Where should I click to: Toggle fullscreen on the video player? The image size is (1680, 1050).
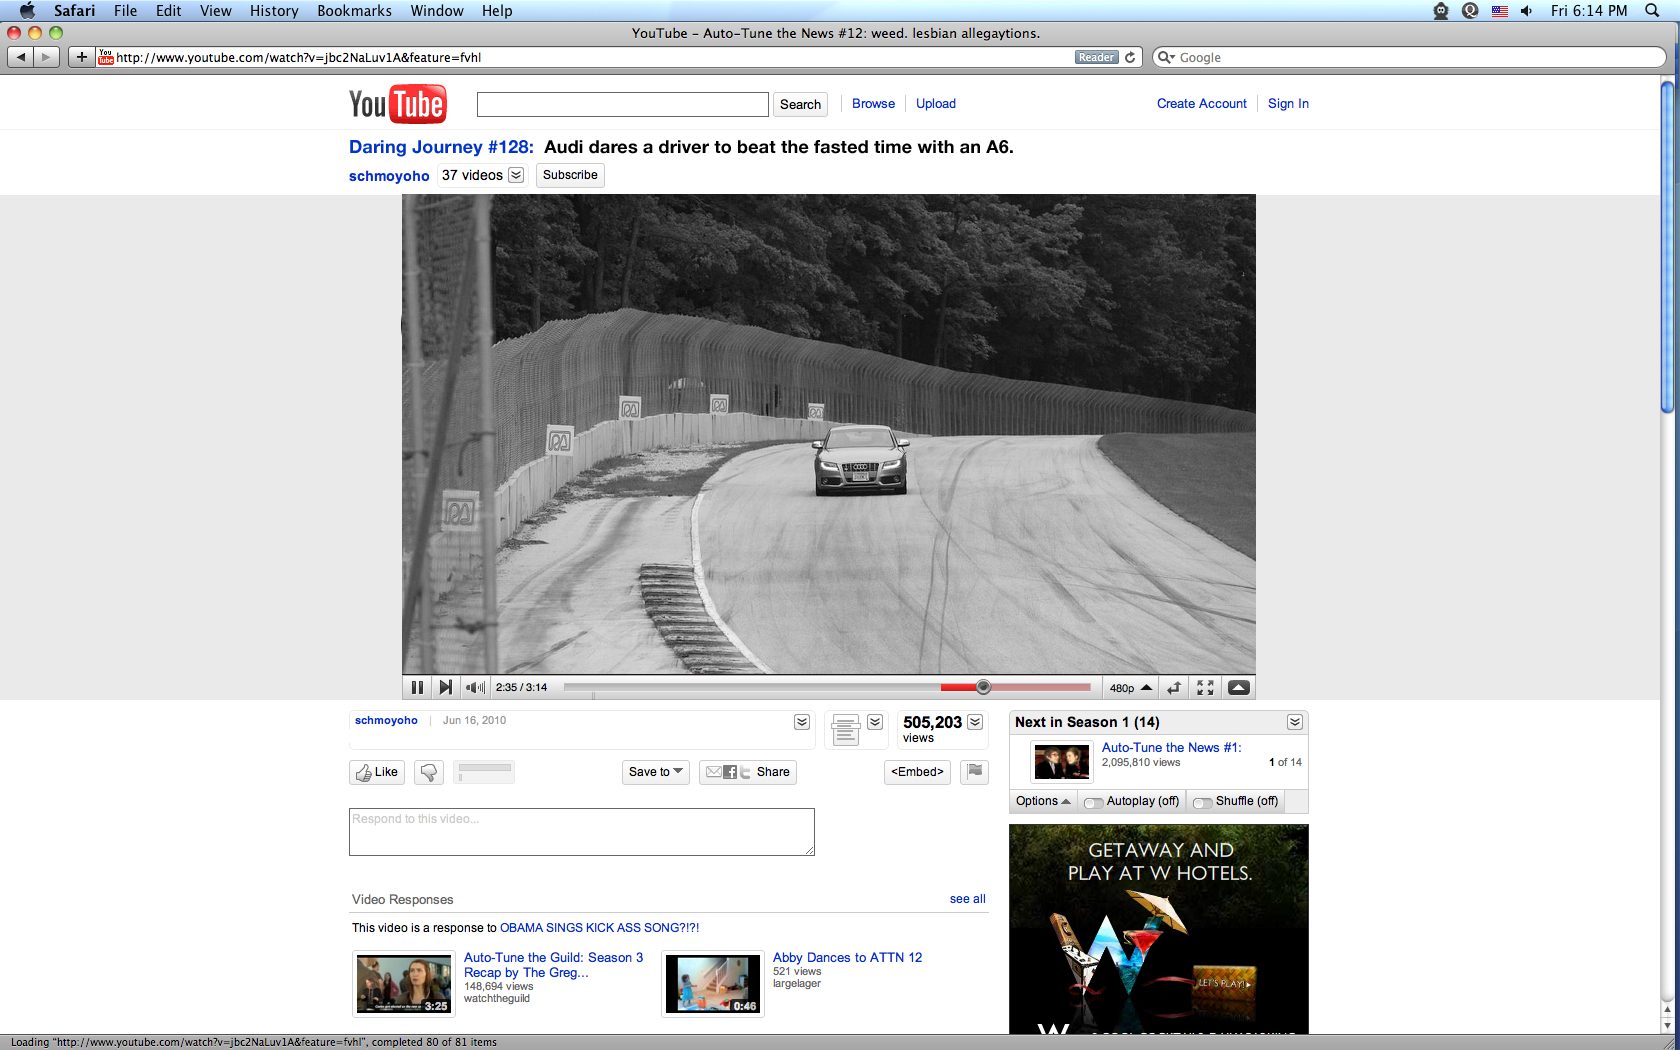tap(1205, 687)
